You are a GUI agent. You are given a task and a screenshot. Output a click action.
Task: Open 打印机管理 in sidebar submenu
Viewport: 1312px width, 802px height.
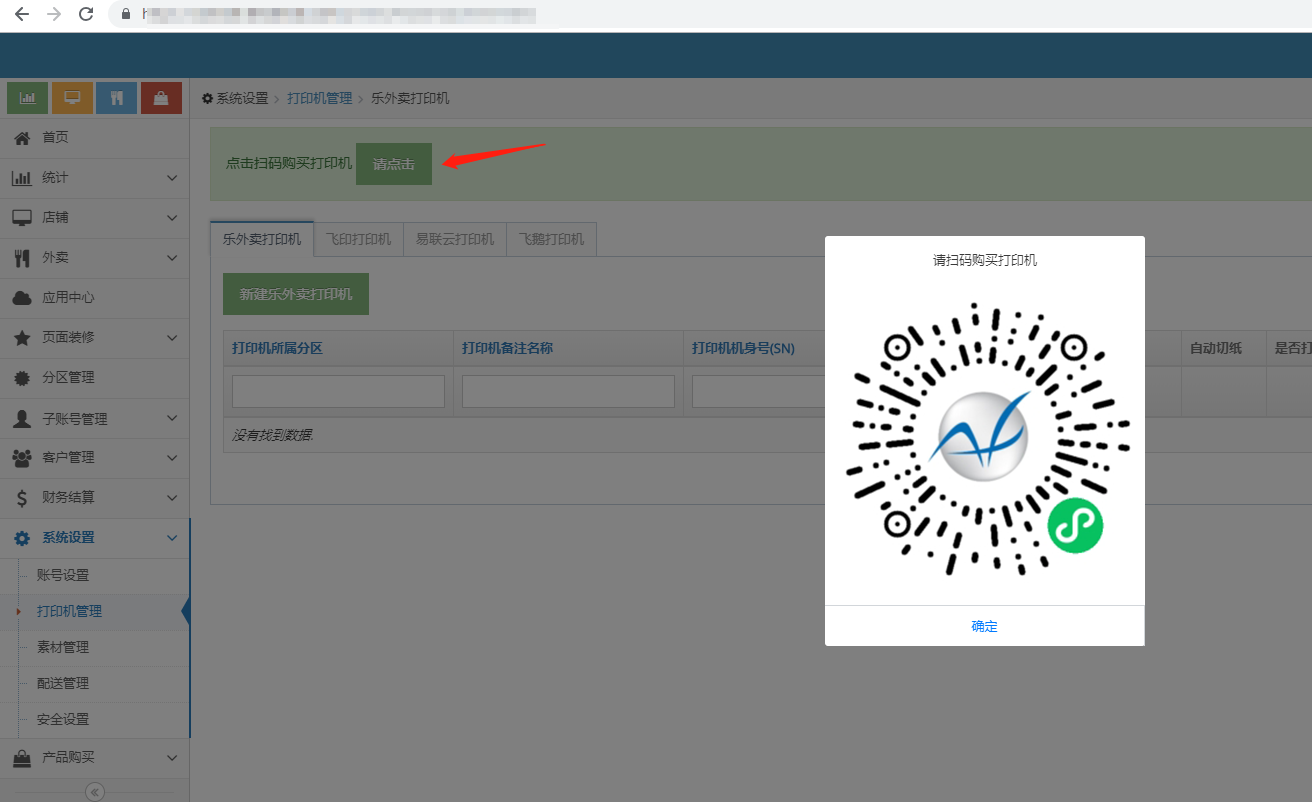pyautogui.click(x=69, y=611)
